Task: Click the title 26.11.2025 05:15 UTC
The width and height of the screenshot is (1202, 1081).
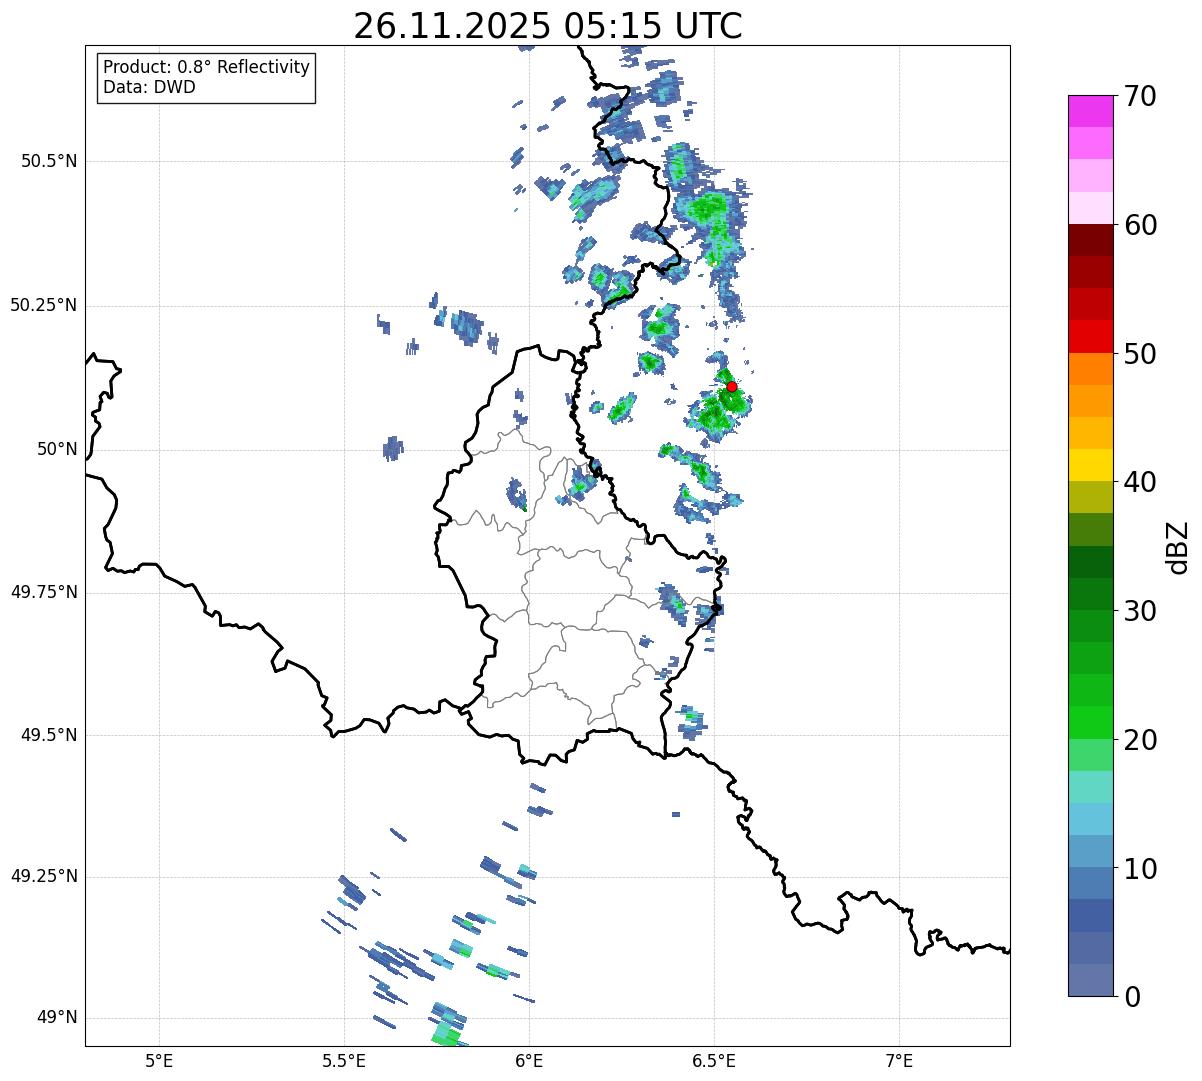Action: 548,26
